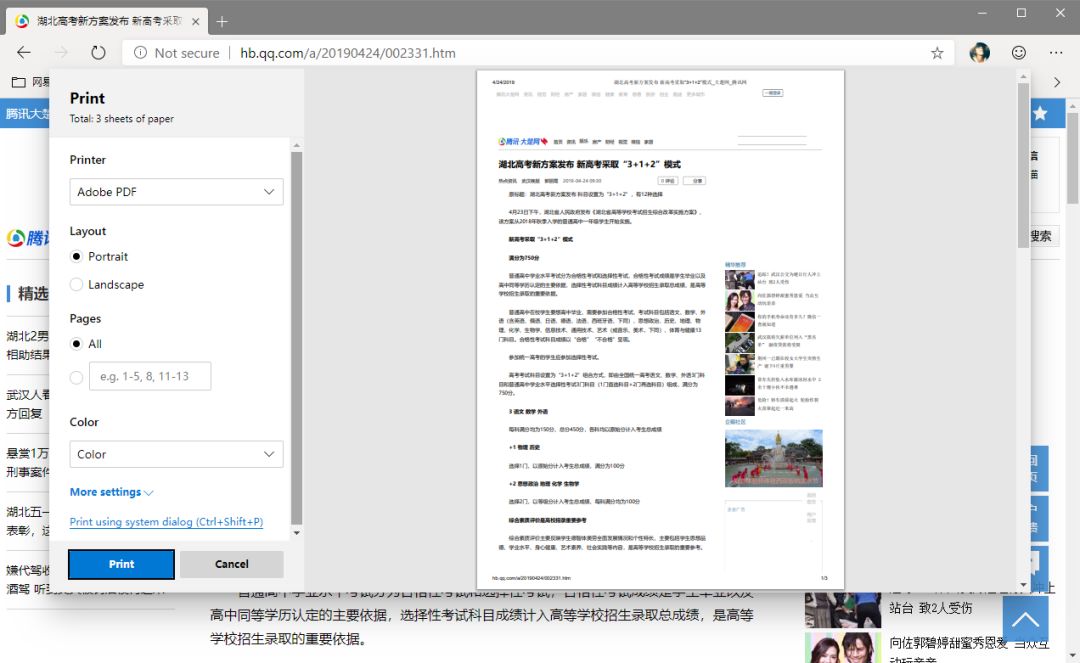The image size is (1080, 663).
Task: Click the favorites star in address bar
Action: pos(937,53)
